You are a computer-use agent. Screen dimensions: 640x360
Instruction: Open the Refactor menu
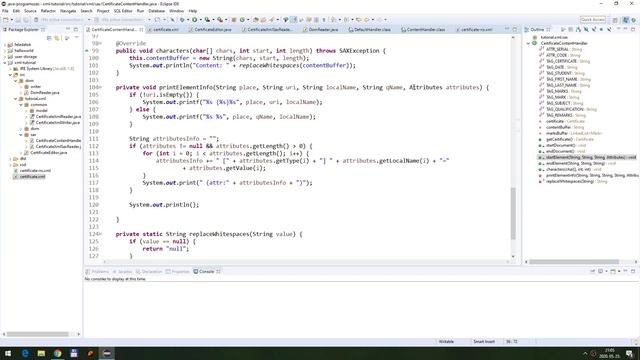pos(48,11)
